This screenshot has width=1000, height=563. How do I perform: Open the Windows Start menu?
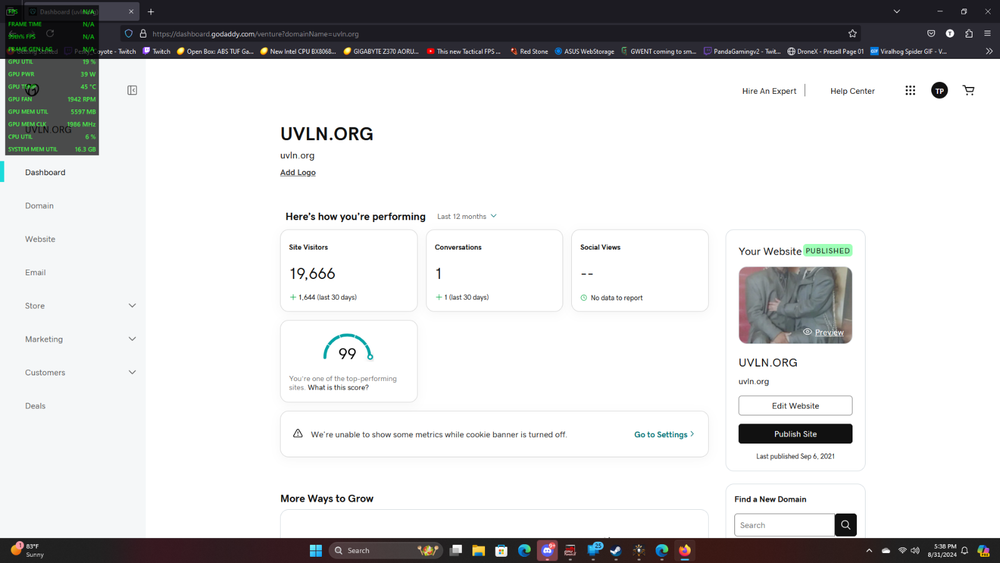(x=316, y=550)
